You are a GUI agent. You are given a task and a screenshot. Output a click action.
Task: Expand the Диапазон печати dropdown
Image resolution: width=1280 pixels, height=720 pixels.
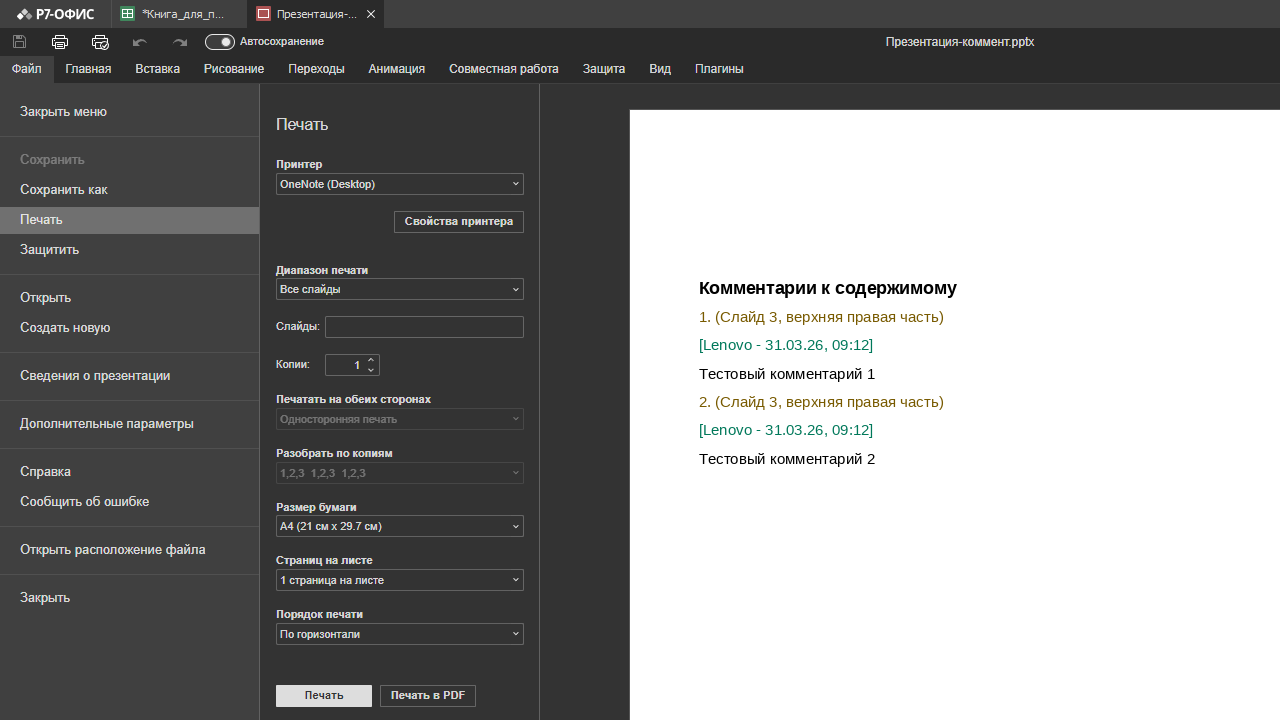[x=399, y=289]
